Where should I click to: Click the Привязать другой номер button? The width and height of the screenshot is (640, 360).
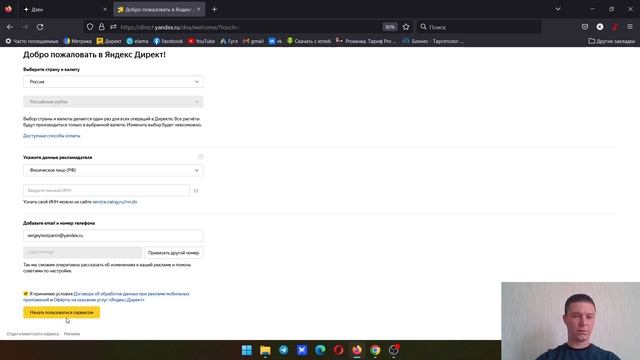pos(173,253)
